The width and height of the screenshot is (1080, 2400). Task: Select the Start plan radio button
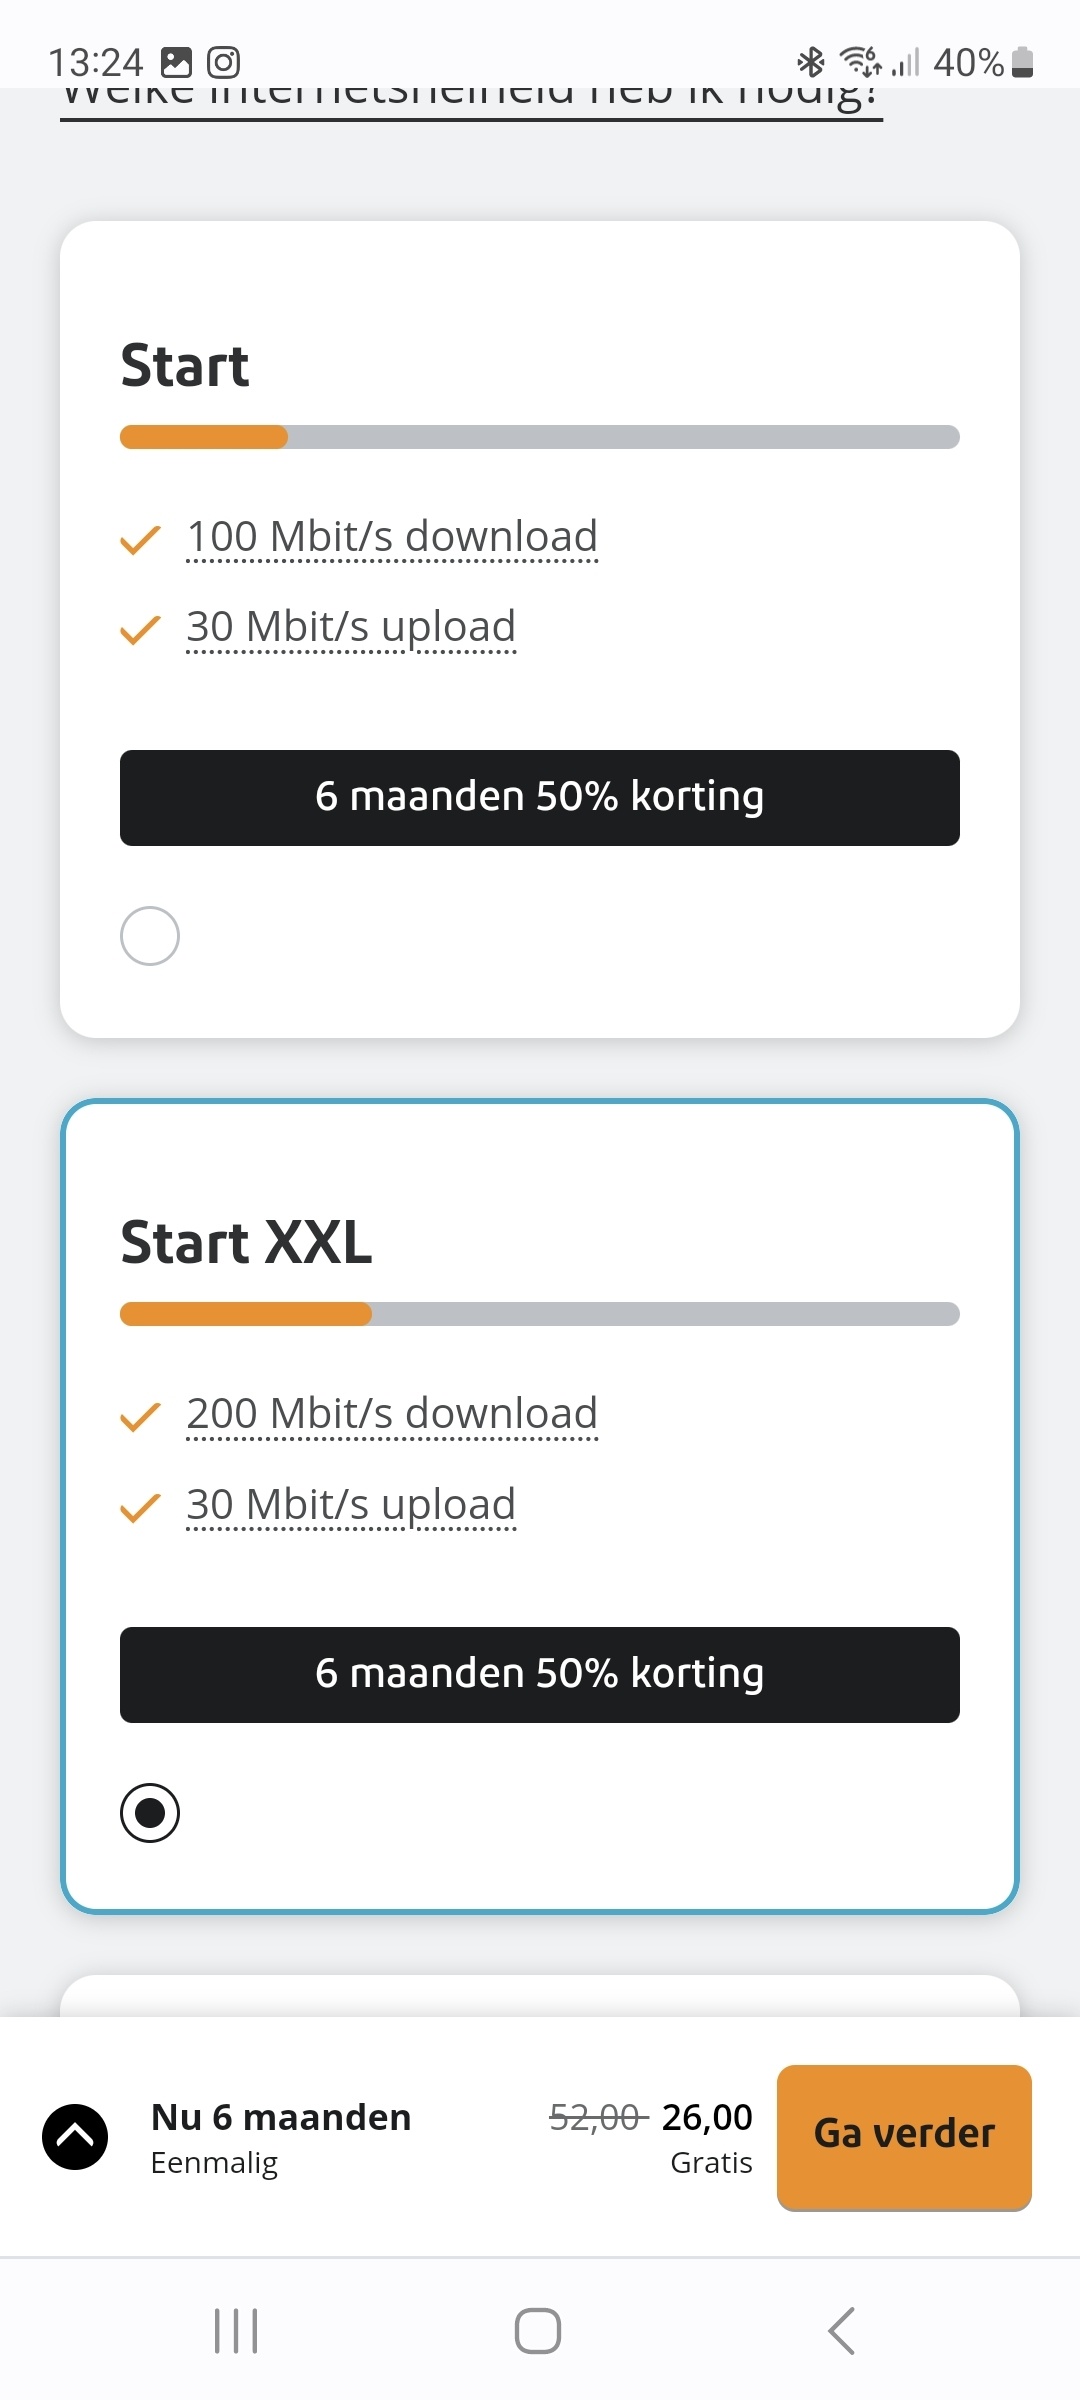coord(149,934)
